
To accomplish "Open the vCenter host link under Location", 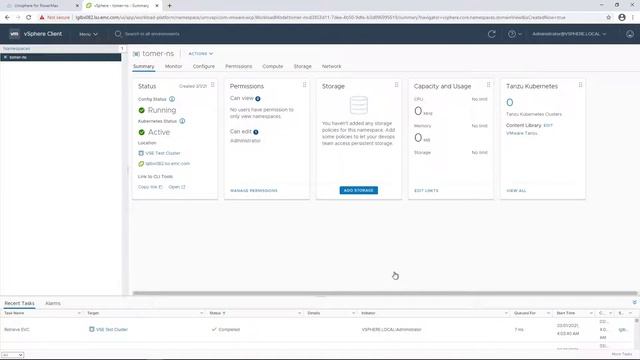I will tap(167, 164).
